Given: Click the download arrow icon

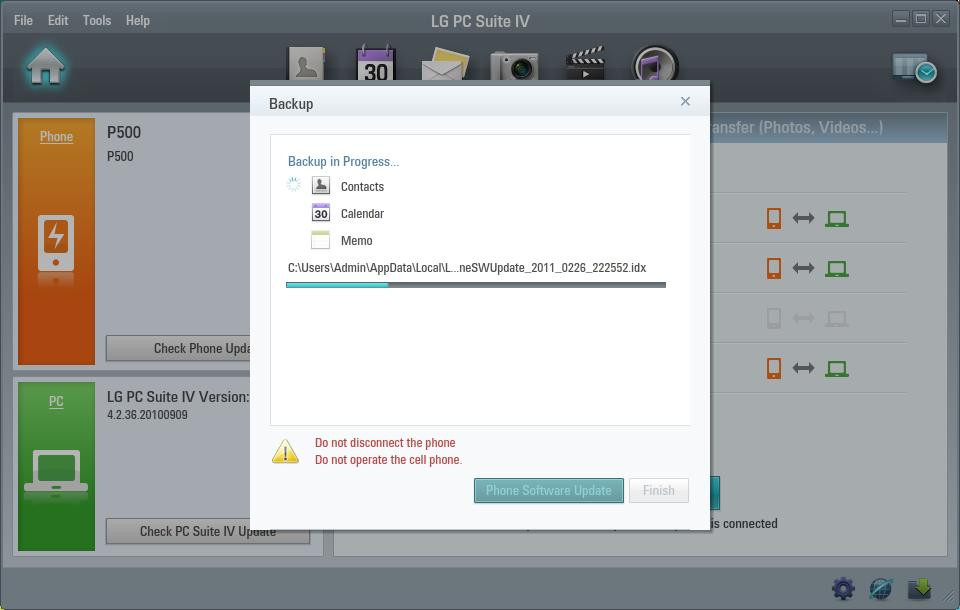Looking at the screenshot, I should [919, 588].
